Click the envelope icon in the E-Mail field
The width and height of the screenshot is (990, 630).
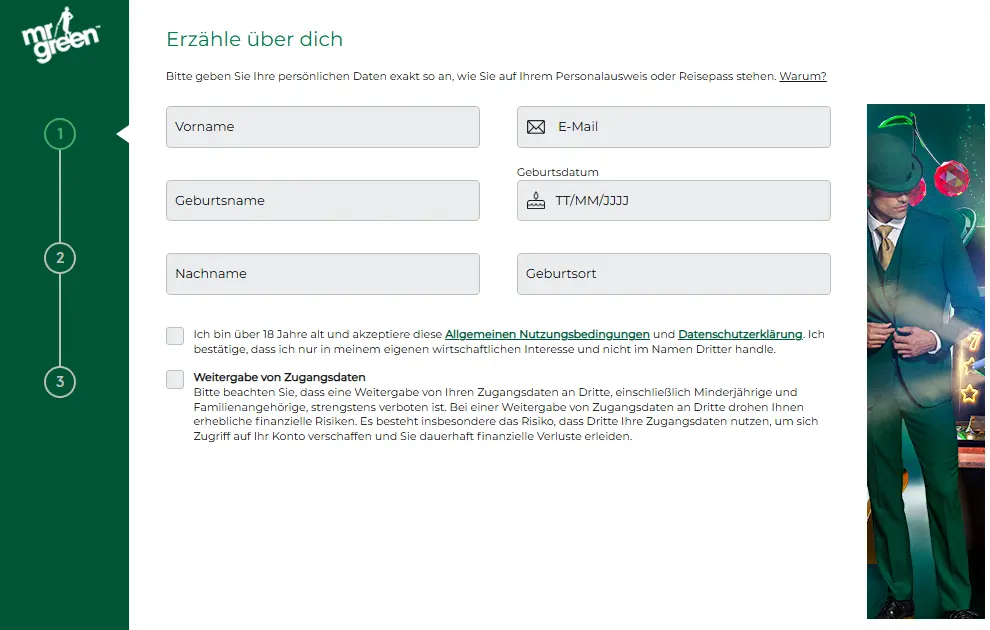(534, 126)
